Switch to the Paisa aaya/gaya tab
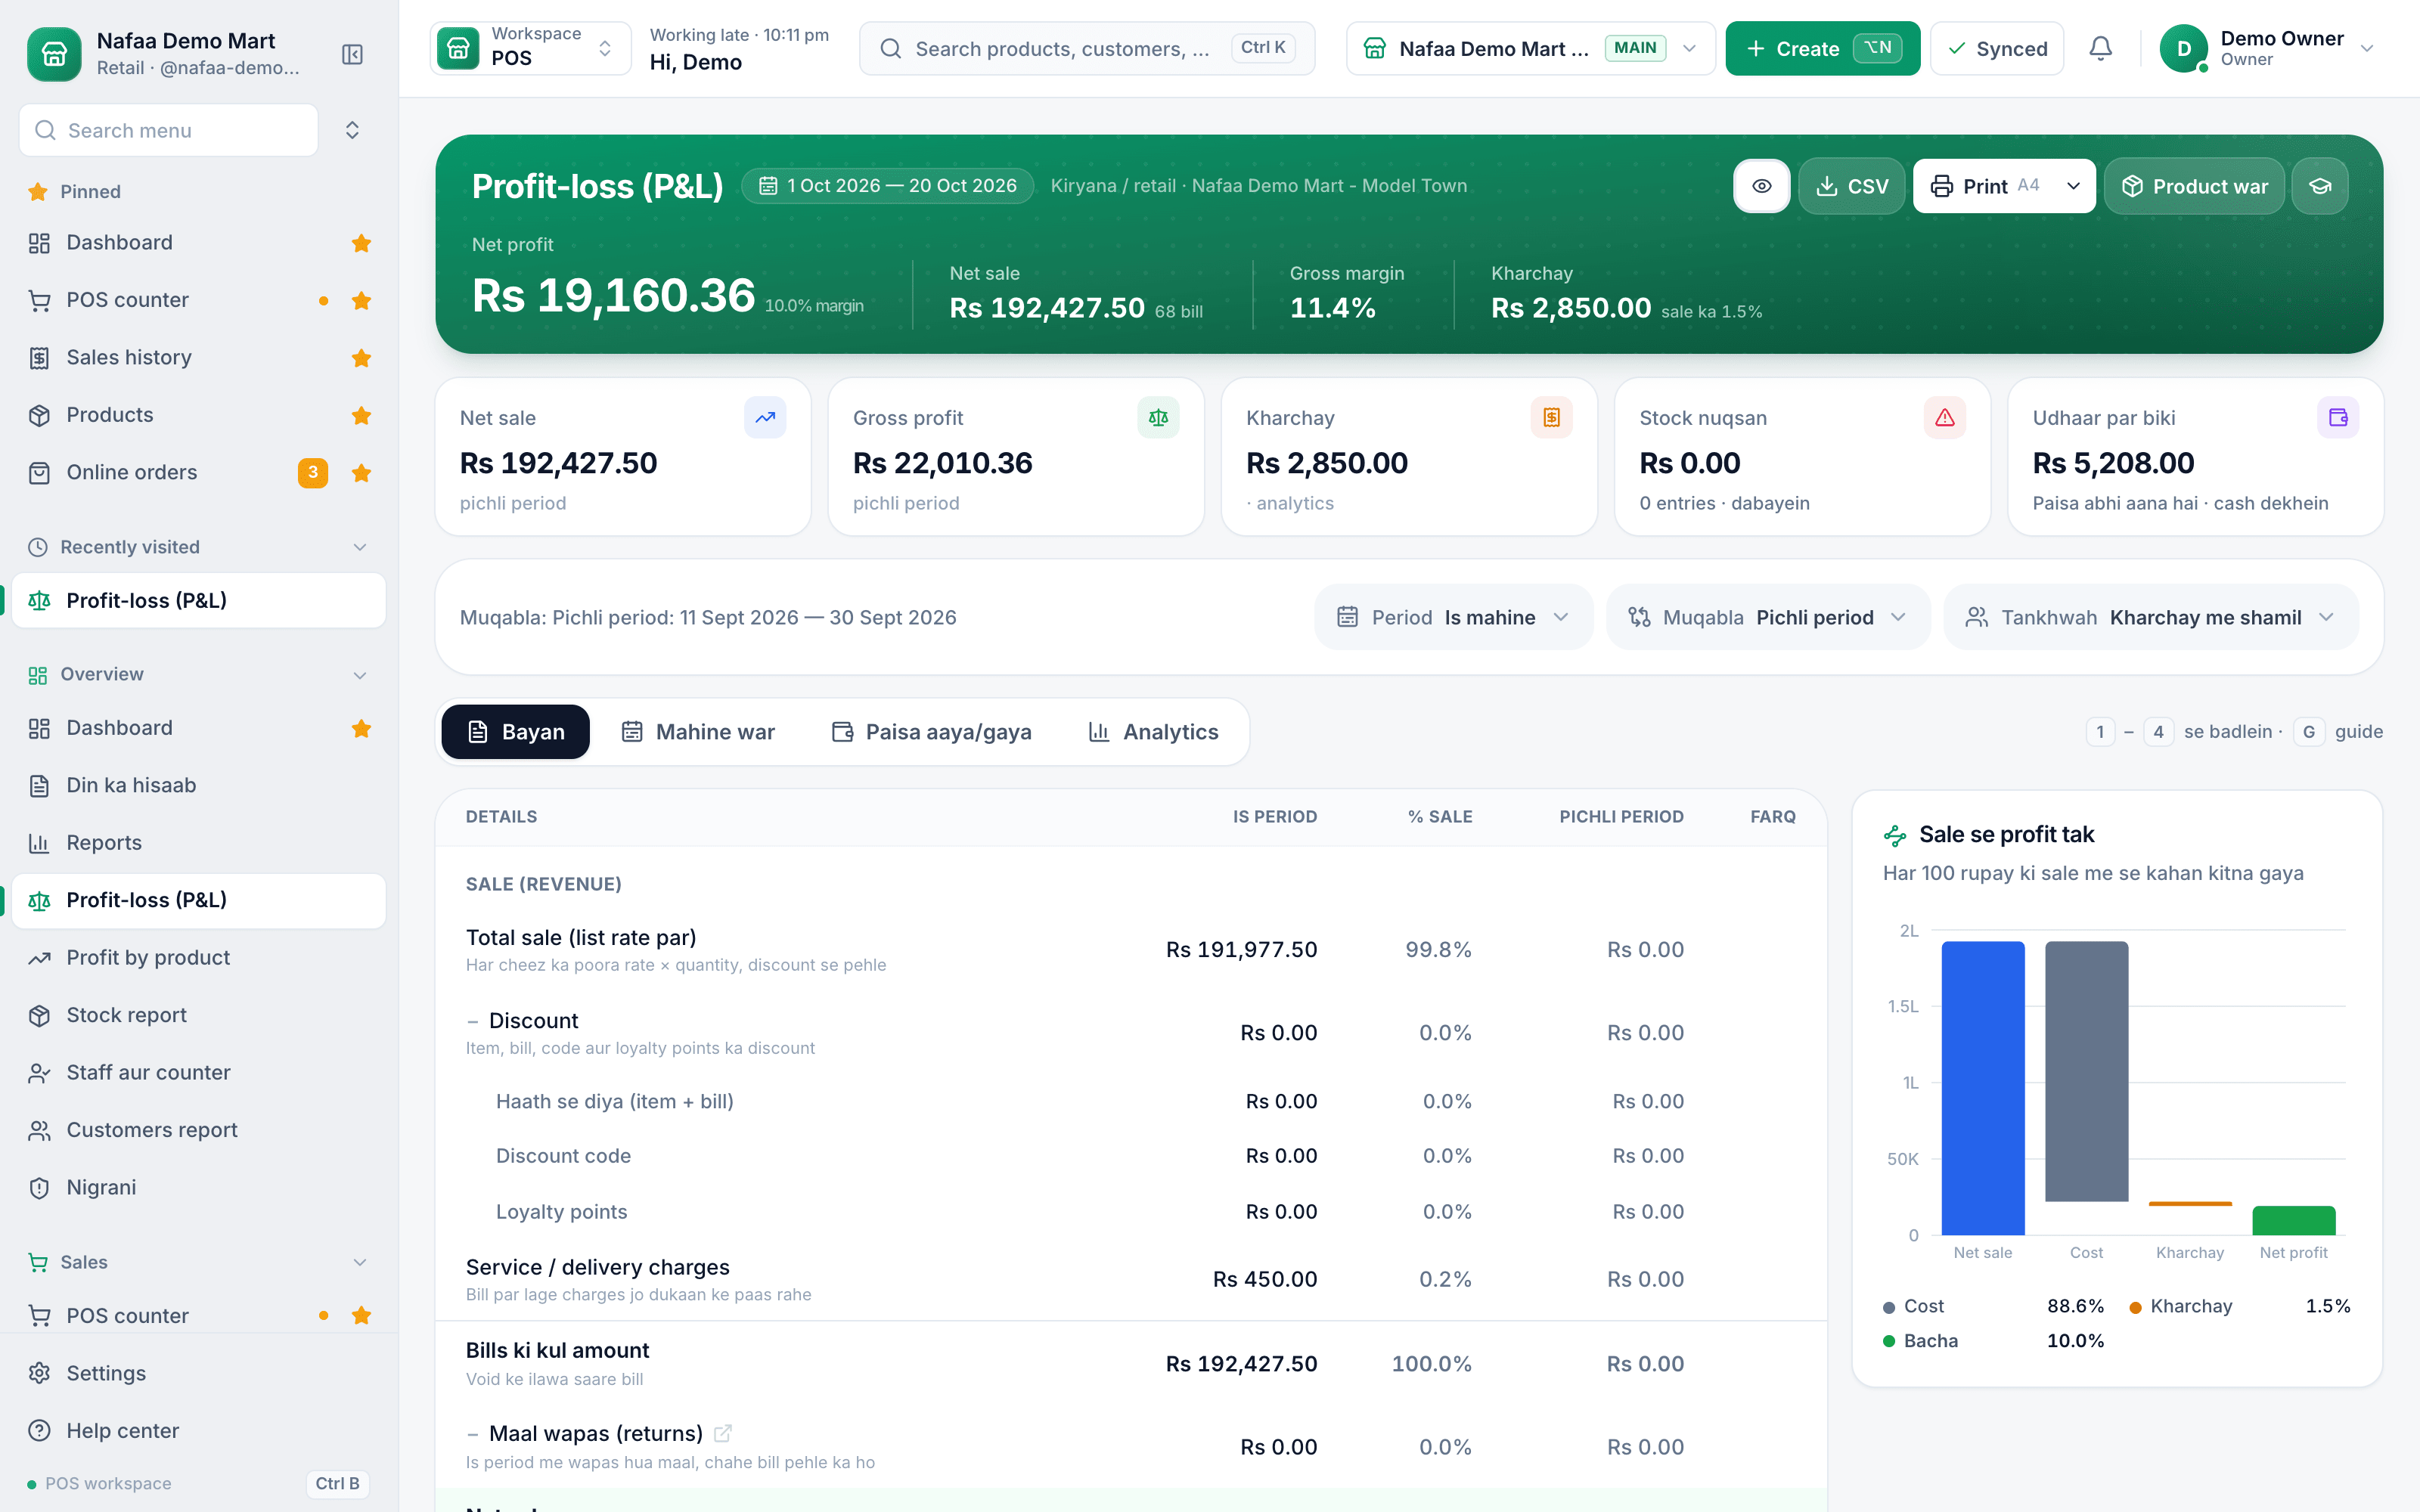Viewport: 2420px width, 1512px height. coord(932,732)
